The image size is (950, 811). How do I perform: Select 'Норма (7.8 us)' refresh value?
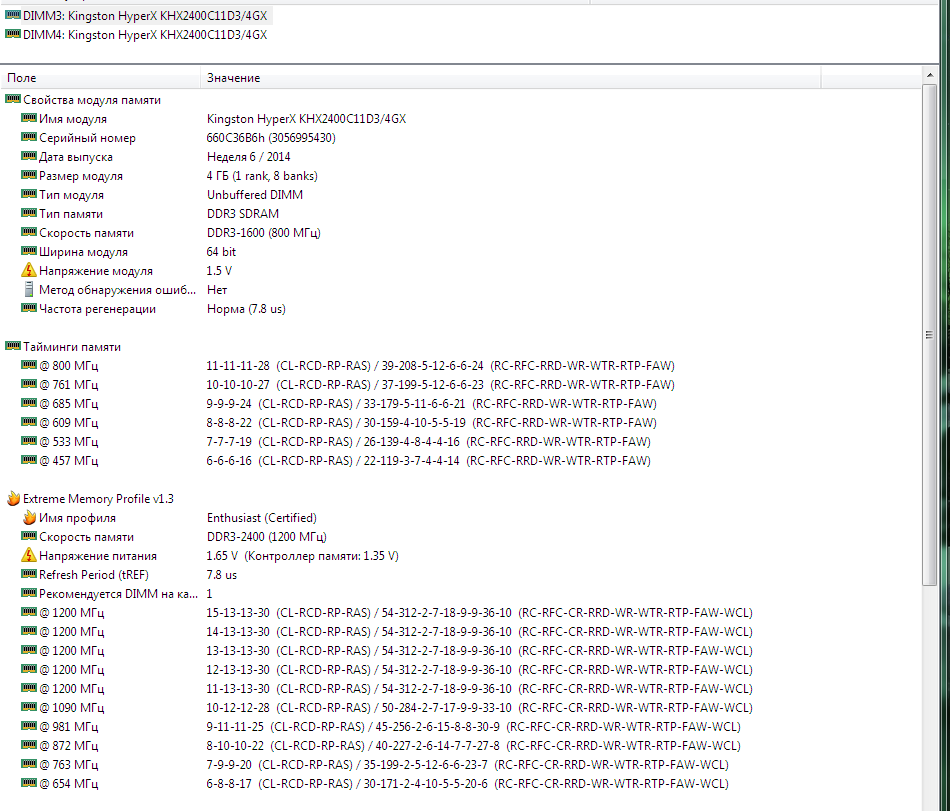[246, 309]
